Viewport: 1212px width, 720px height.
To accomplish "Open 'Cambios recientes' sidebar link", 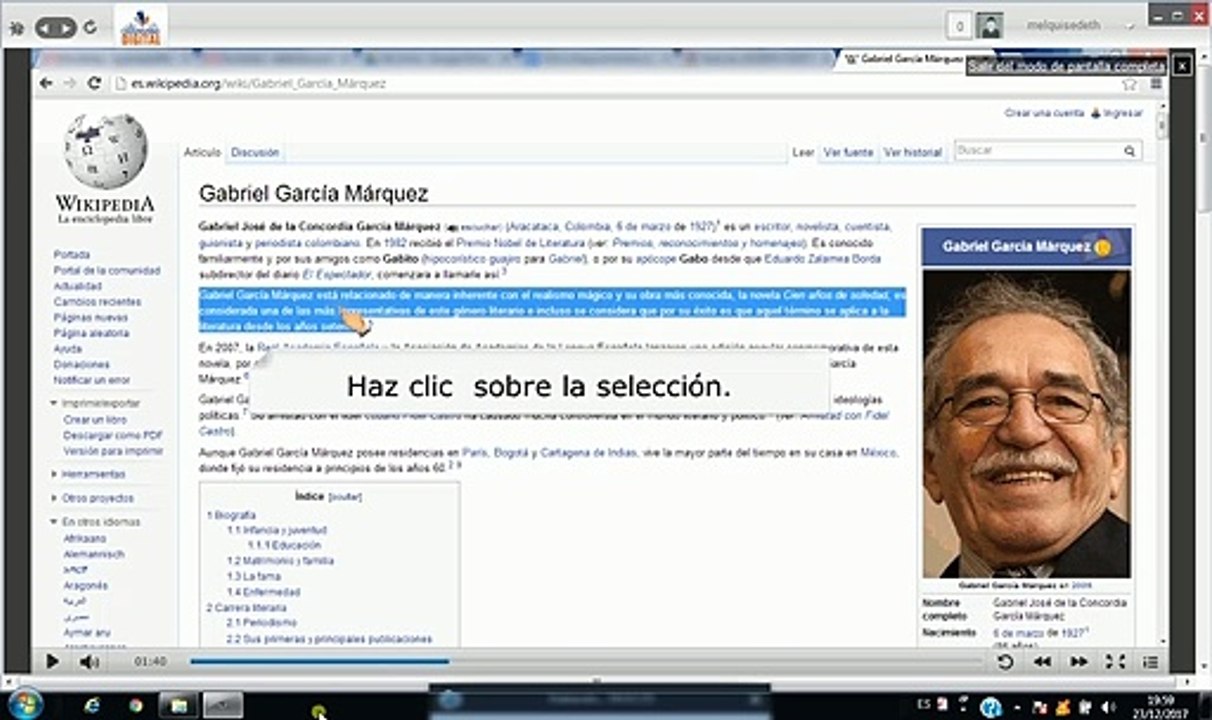I will (x=97, y=302).
